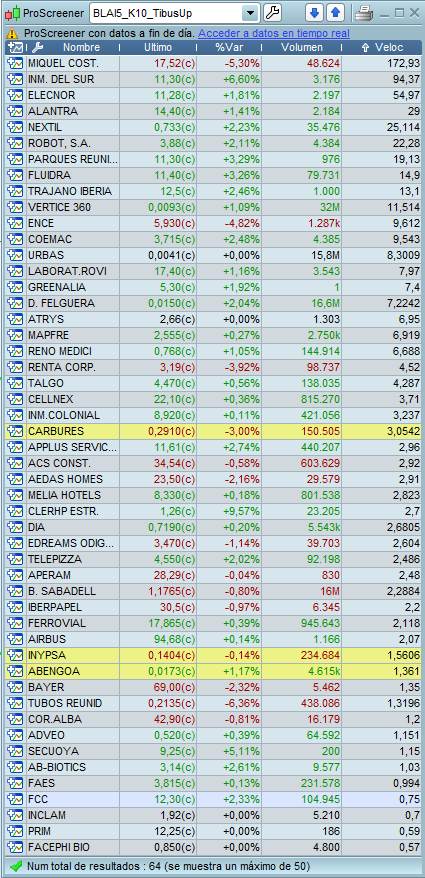Open chart icon for FERROVIAL
The height and width of the screenshot is (878, 425).
[14, 623]
